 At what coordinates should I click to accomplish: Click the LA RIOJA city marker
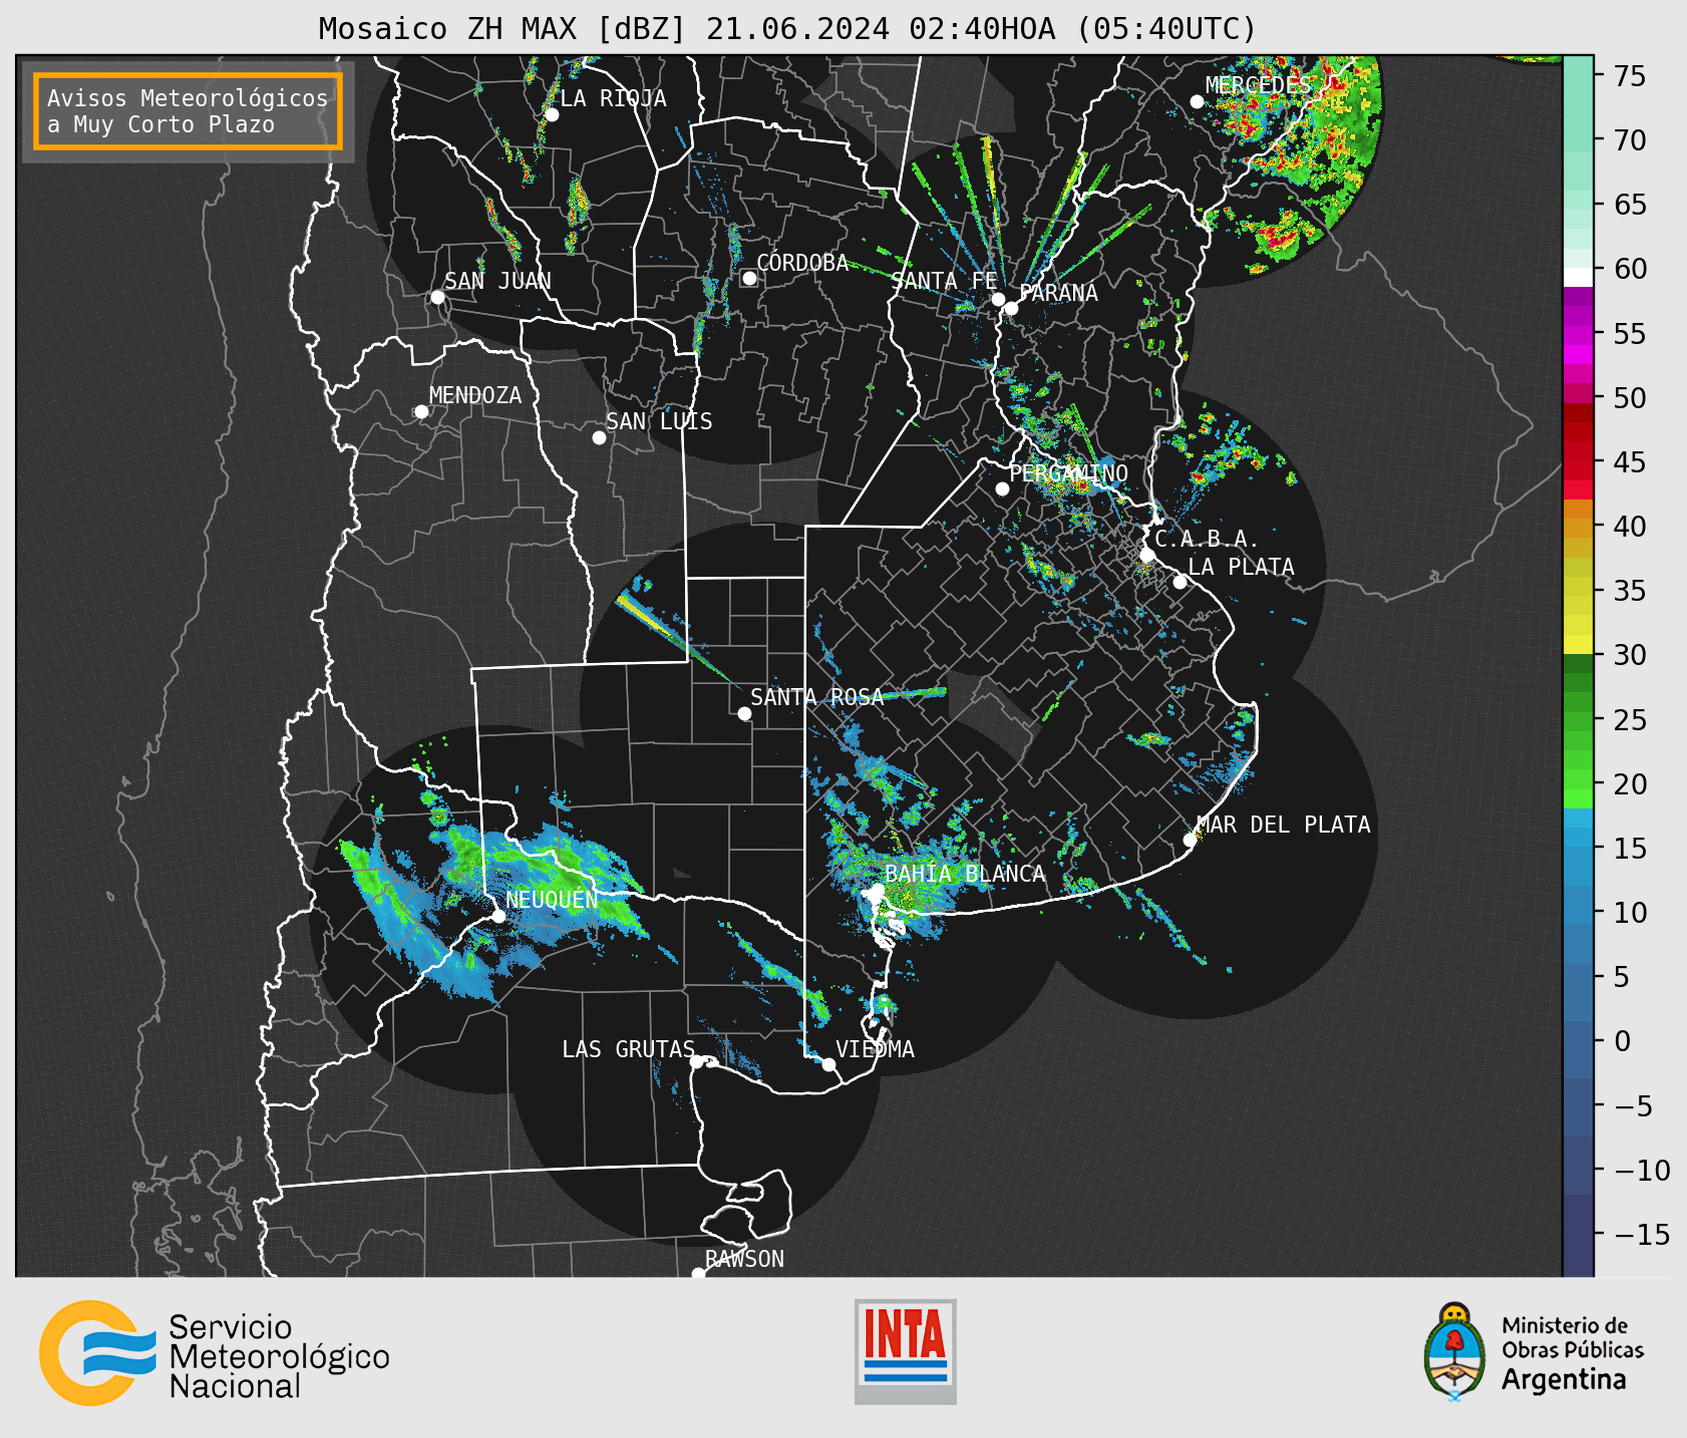pyautogui.click(x=552, y=115)
